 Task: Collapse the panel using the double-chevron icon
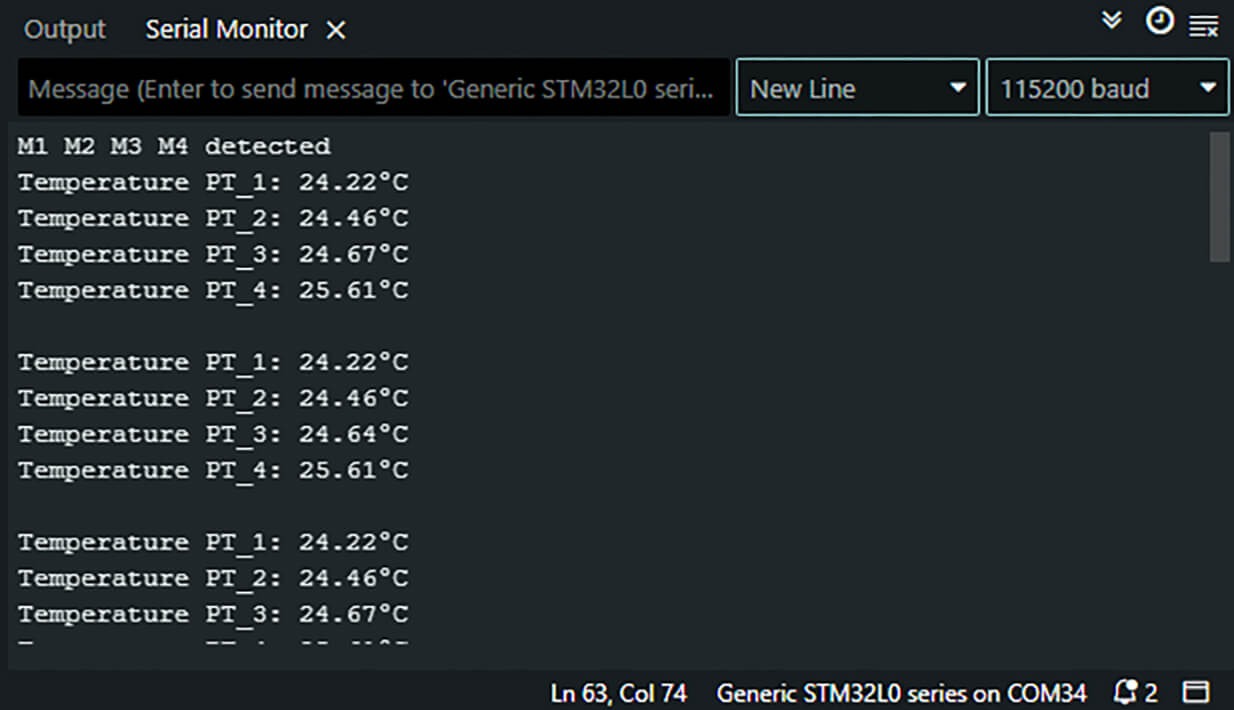[1111, 20]
